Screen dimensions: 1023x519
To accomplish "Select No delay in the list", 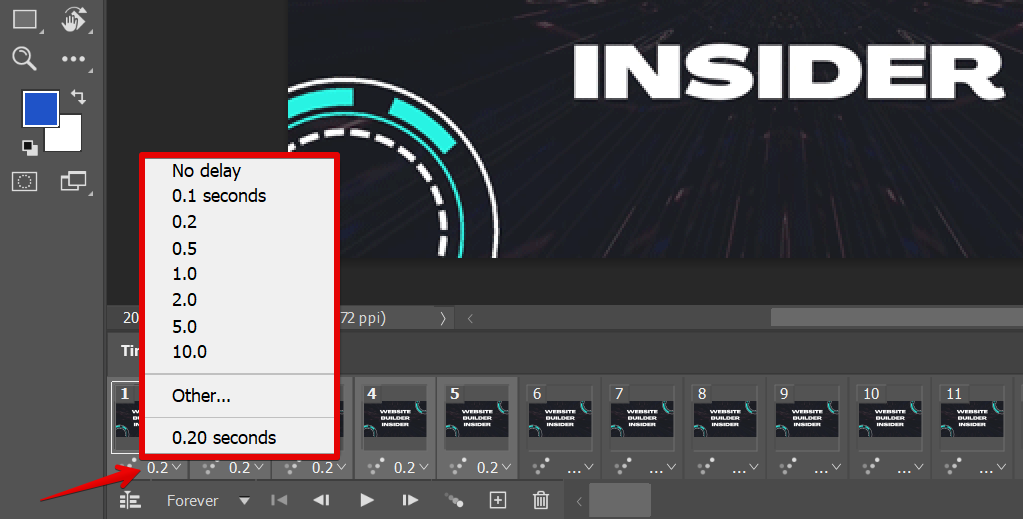I will pos(206,171).
